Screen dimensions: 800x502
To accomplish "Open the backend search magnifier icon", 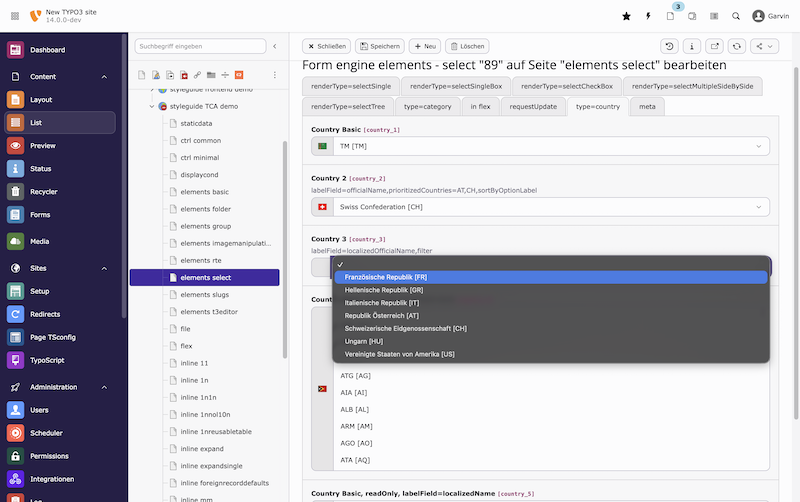I will [736, 16].
